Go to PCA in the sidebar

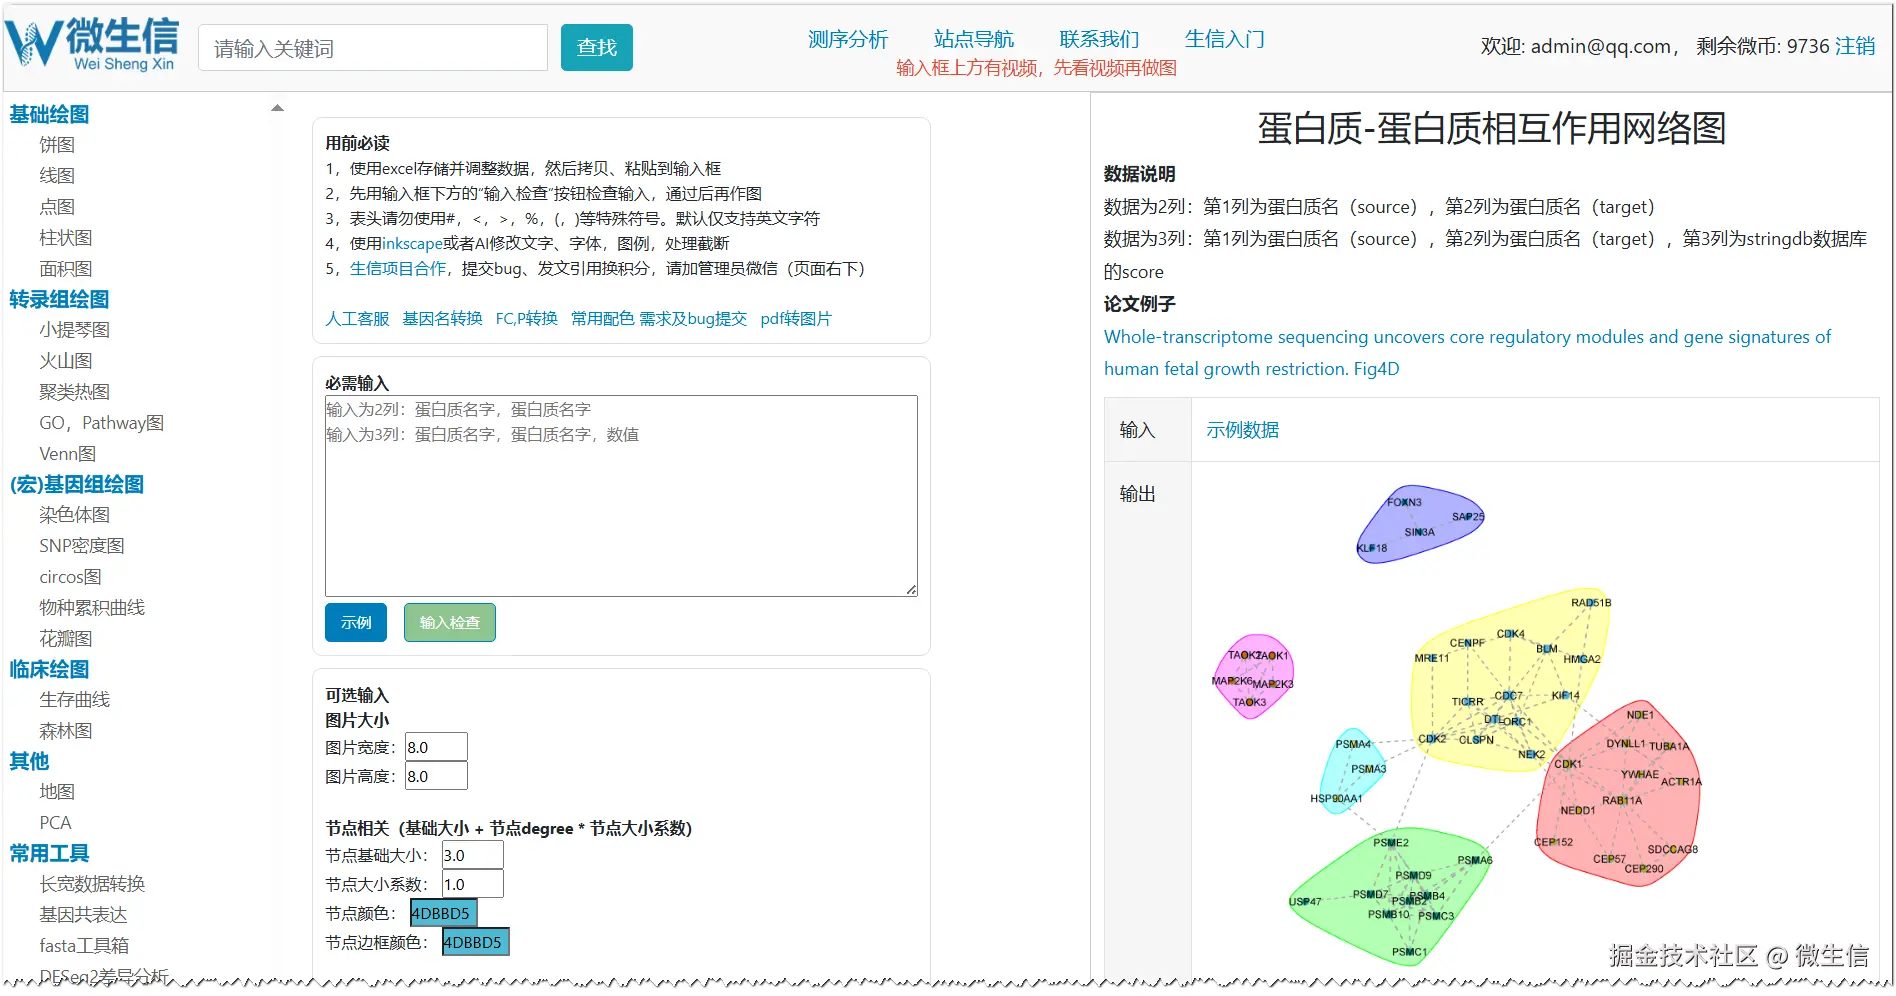[56, 823]
